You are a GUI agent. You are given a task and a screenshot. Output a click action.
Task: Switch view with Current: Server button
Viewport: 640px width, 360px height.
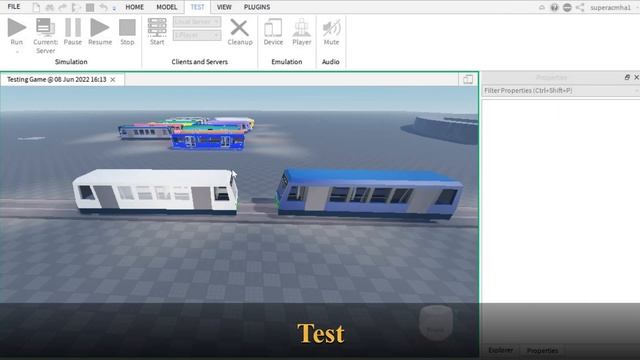click(x=45, y=36)
